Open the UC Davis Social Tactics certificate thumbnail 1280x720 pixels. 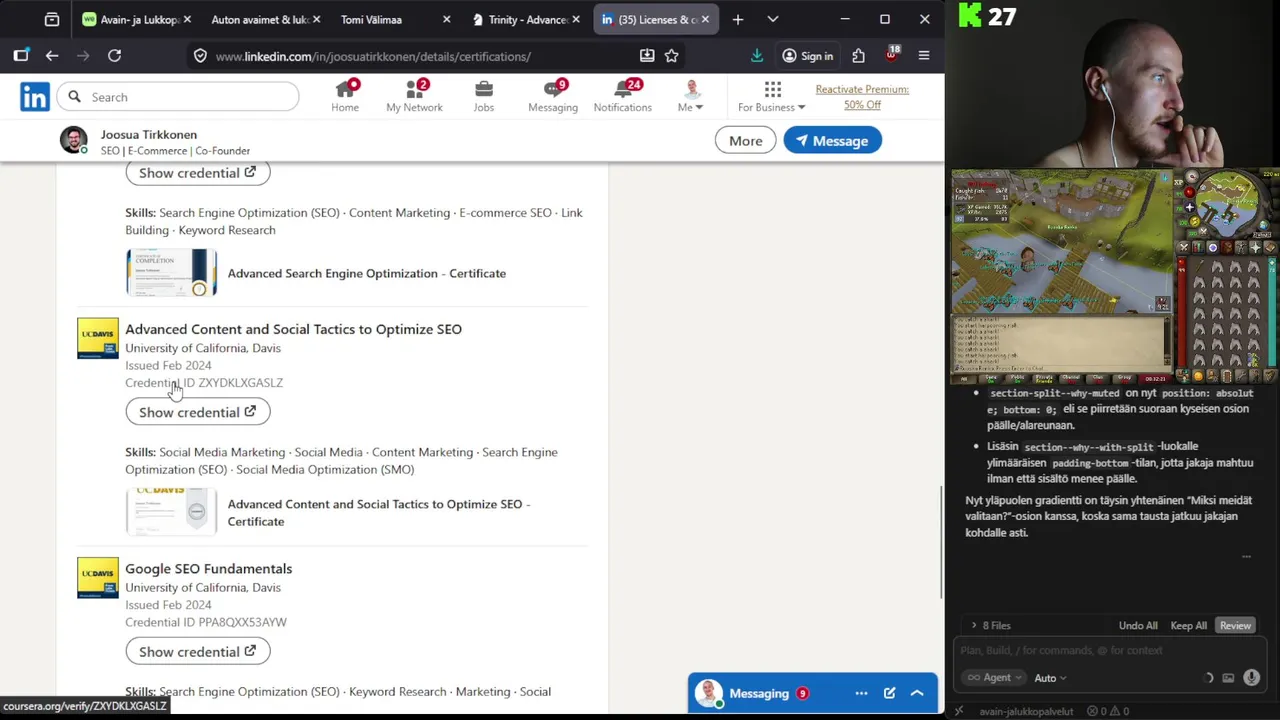coord(171,512)
